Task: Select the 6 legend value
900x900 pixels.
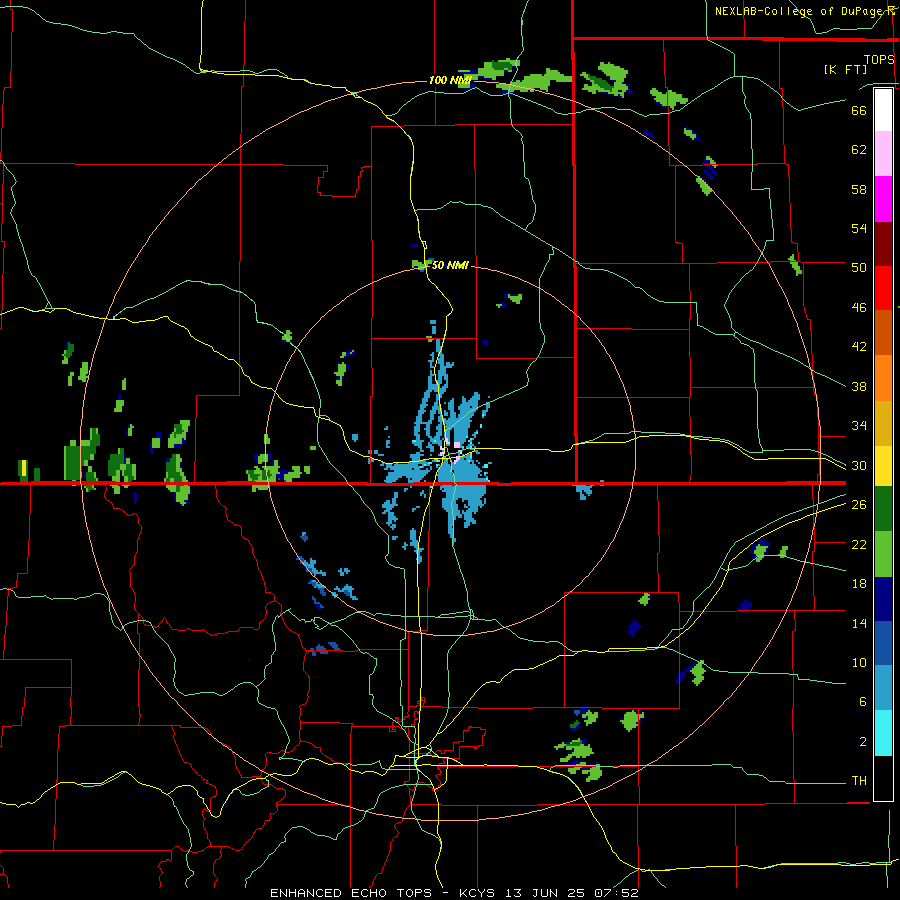Action: [862, 702]
